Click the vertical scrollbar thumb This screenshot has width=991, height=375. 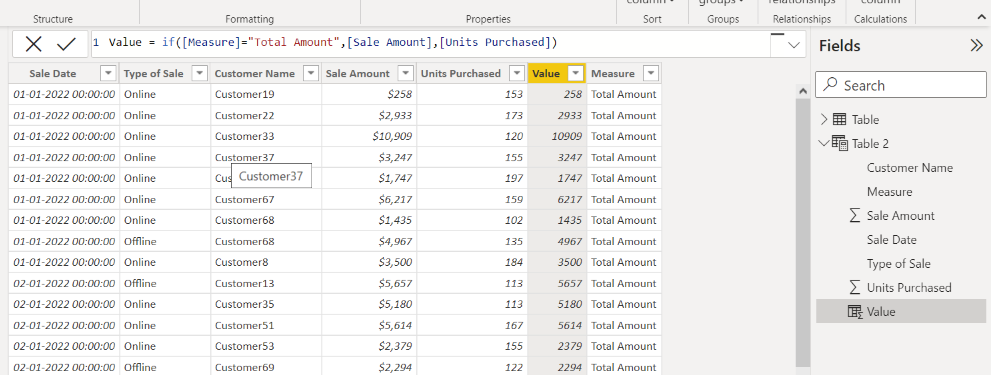point(803,232)
